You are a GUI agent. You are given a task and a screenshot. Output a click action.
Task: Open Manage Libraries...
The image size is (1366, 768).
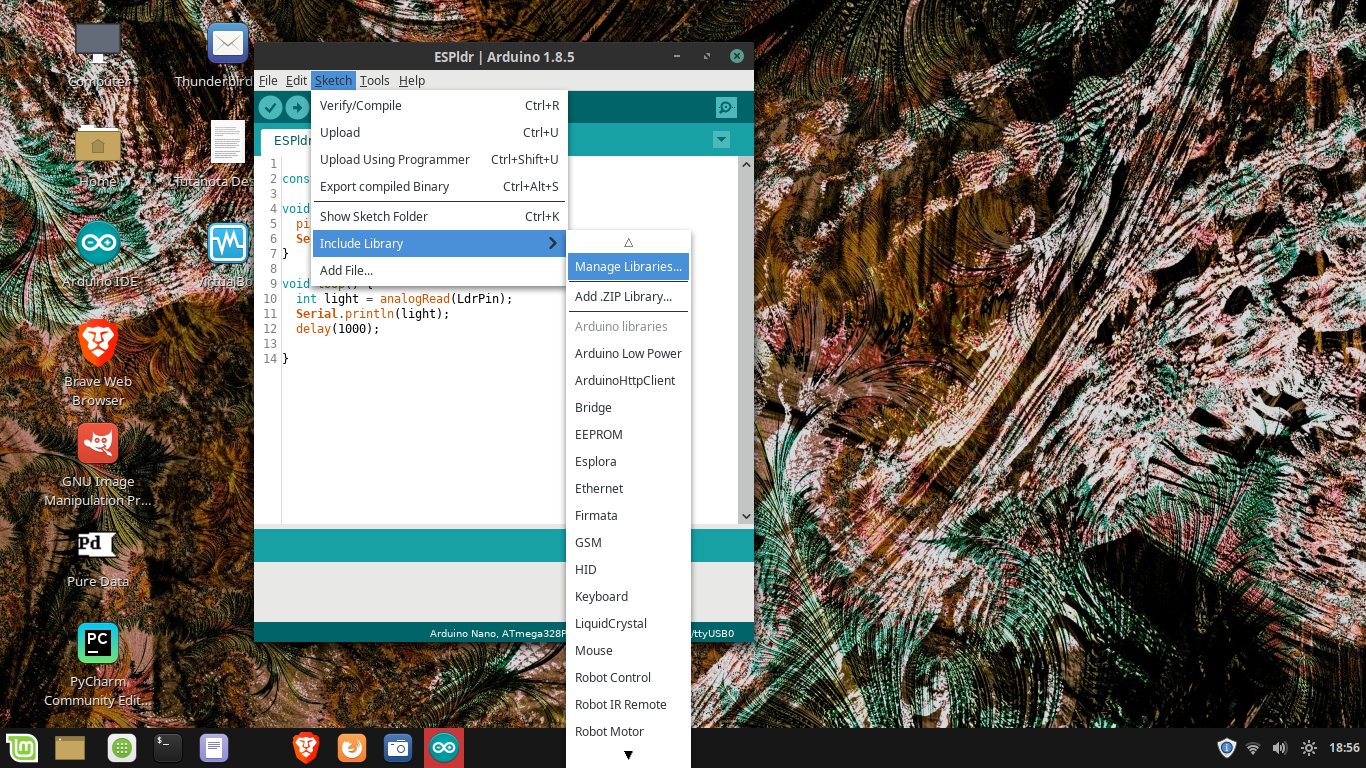628,266
